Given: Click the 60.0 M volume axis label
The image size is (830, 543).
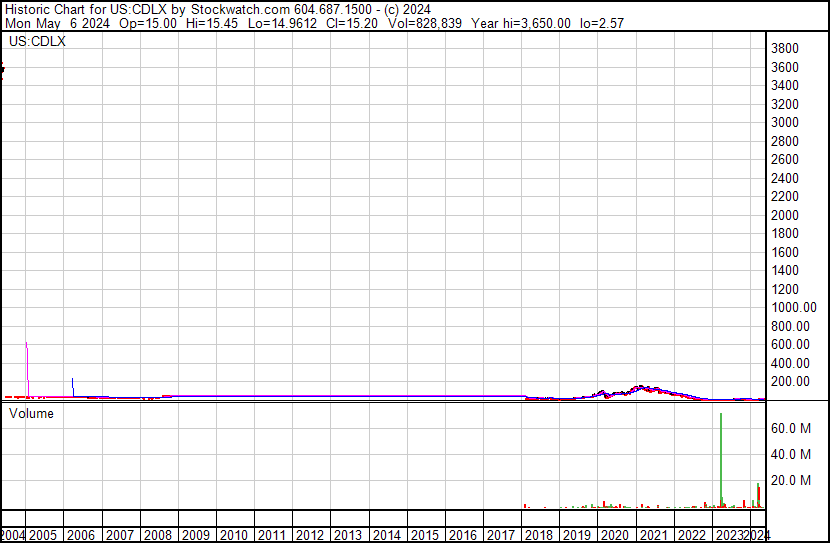Looking at the screenshot, I should 791,428.
